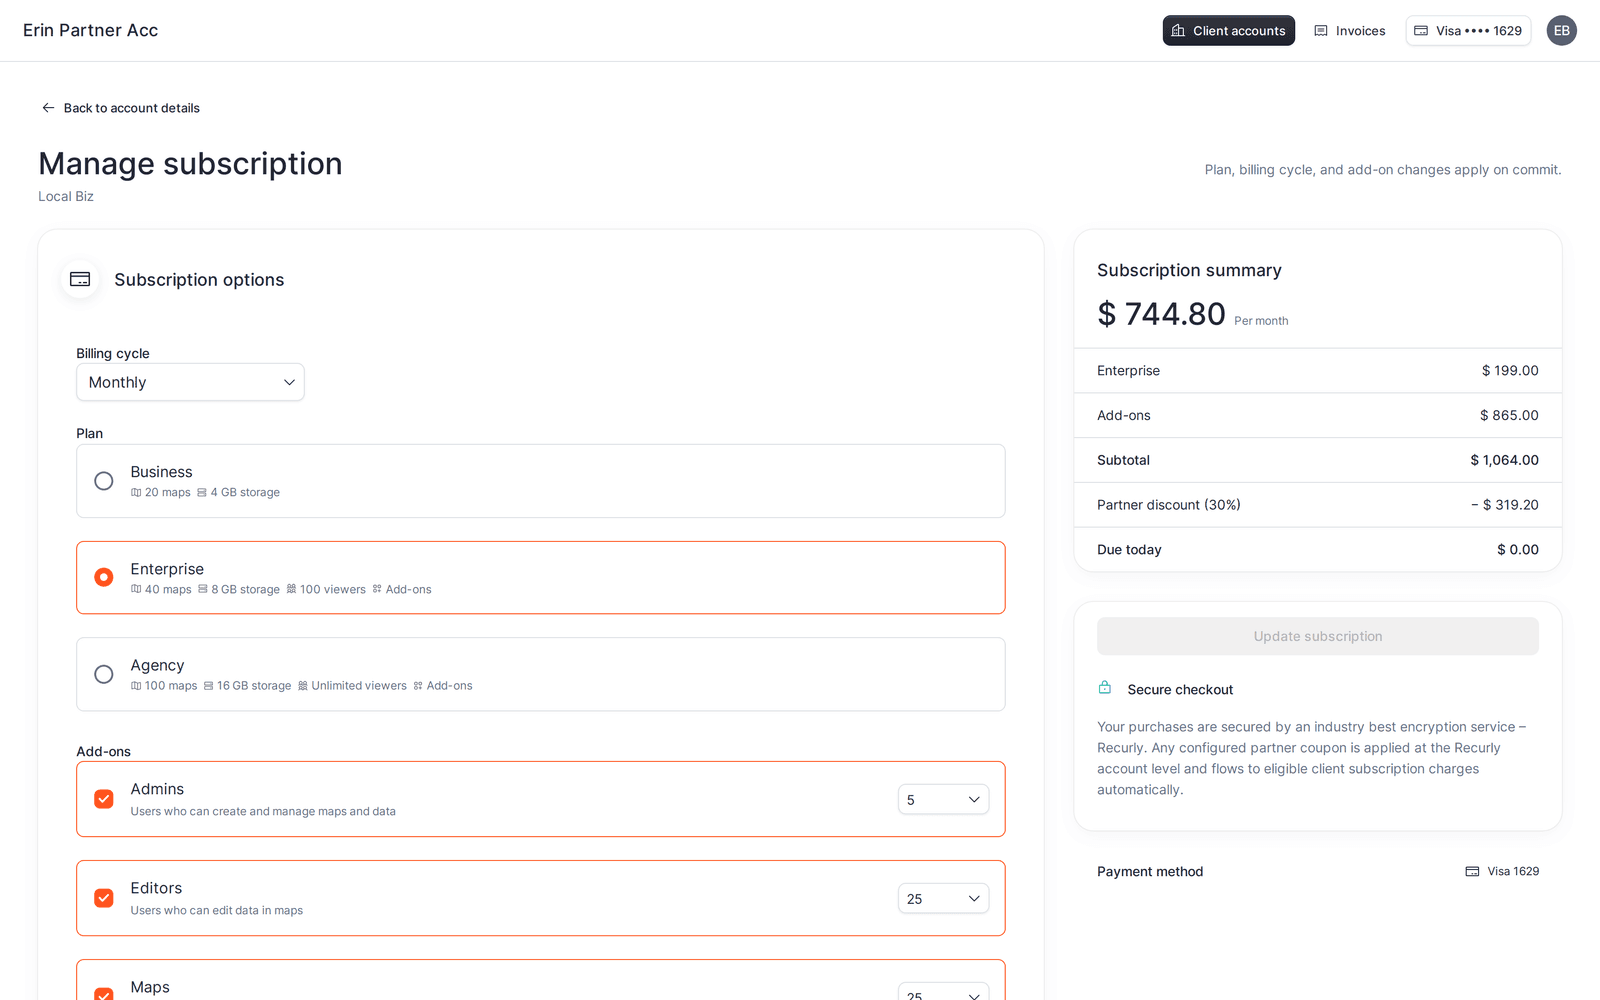The height and width of the screenshot is (1000, 1600).
Task: Click the card icon in Visa 1629 header button
Action: click(x=1421, y=31)
